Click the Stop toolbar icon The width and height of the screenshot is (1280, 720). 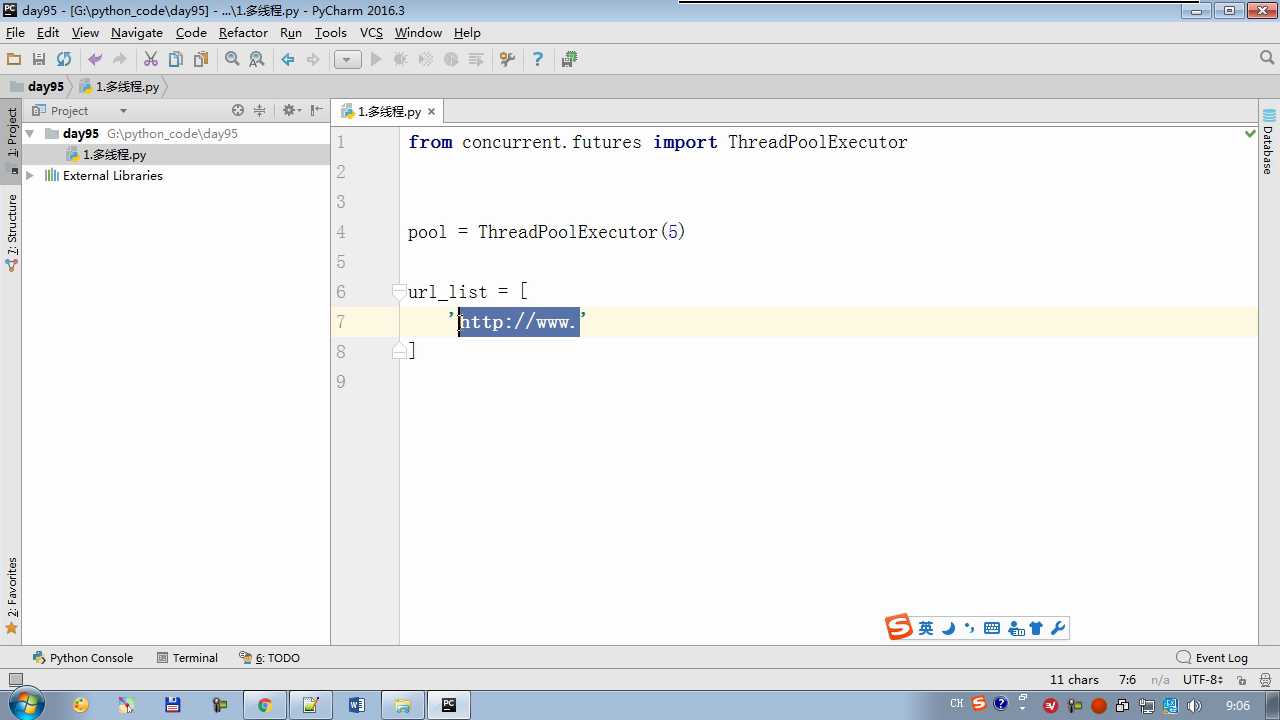click(451, 60)
